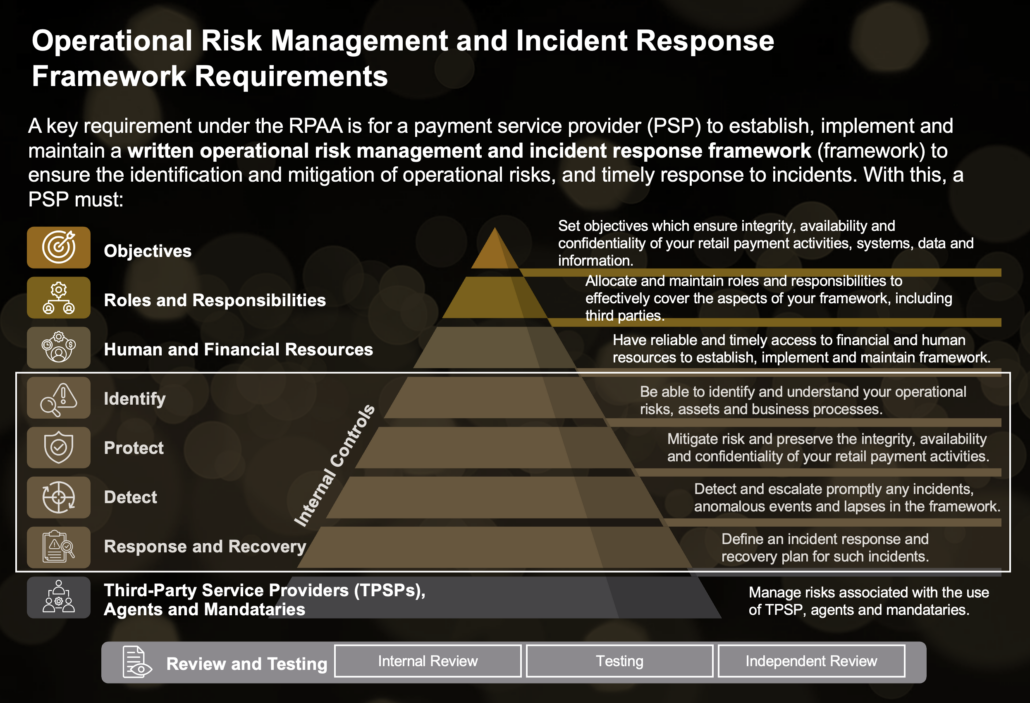This screenshot has width=1030, height=703.
Task: Click the Human and Financial Resources label
Action: [x=238, y=350]
